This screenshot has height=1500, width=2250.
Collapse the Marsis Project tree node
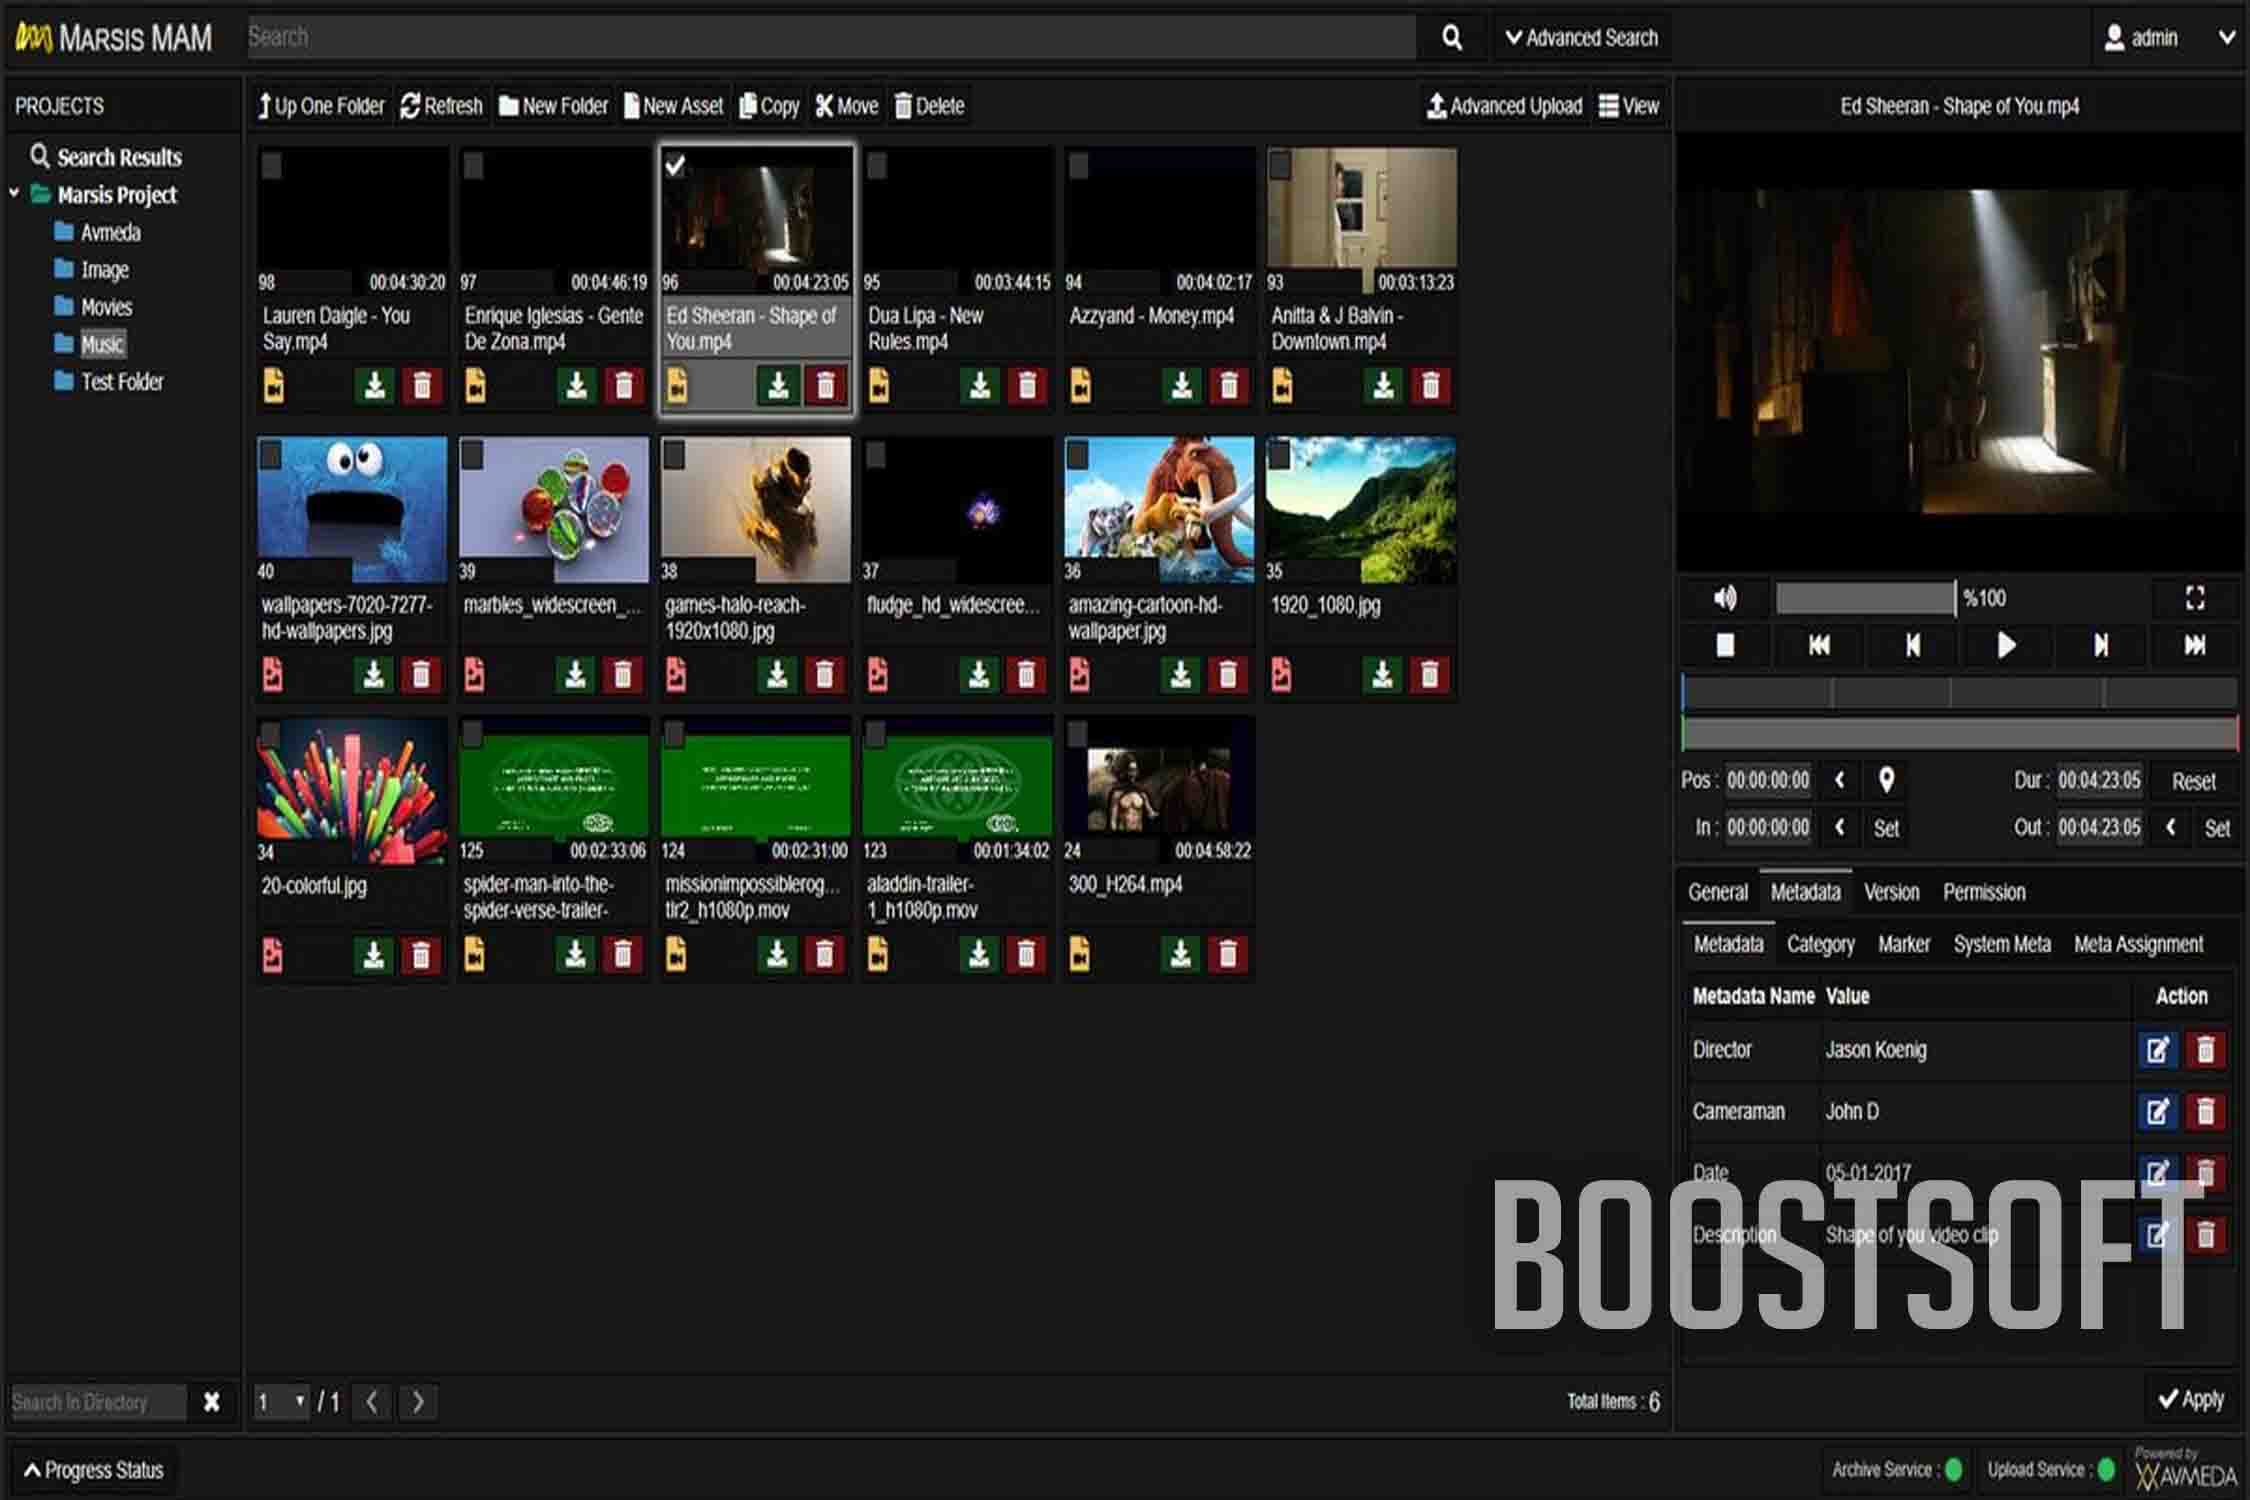[x=14, y=192]
